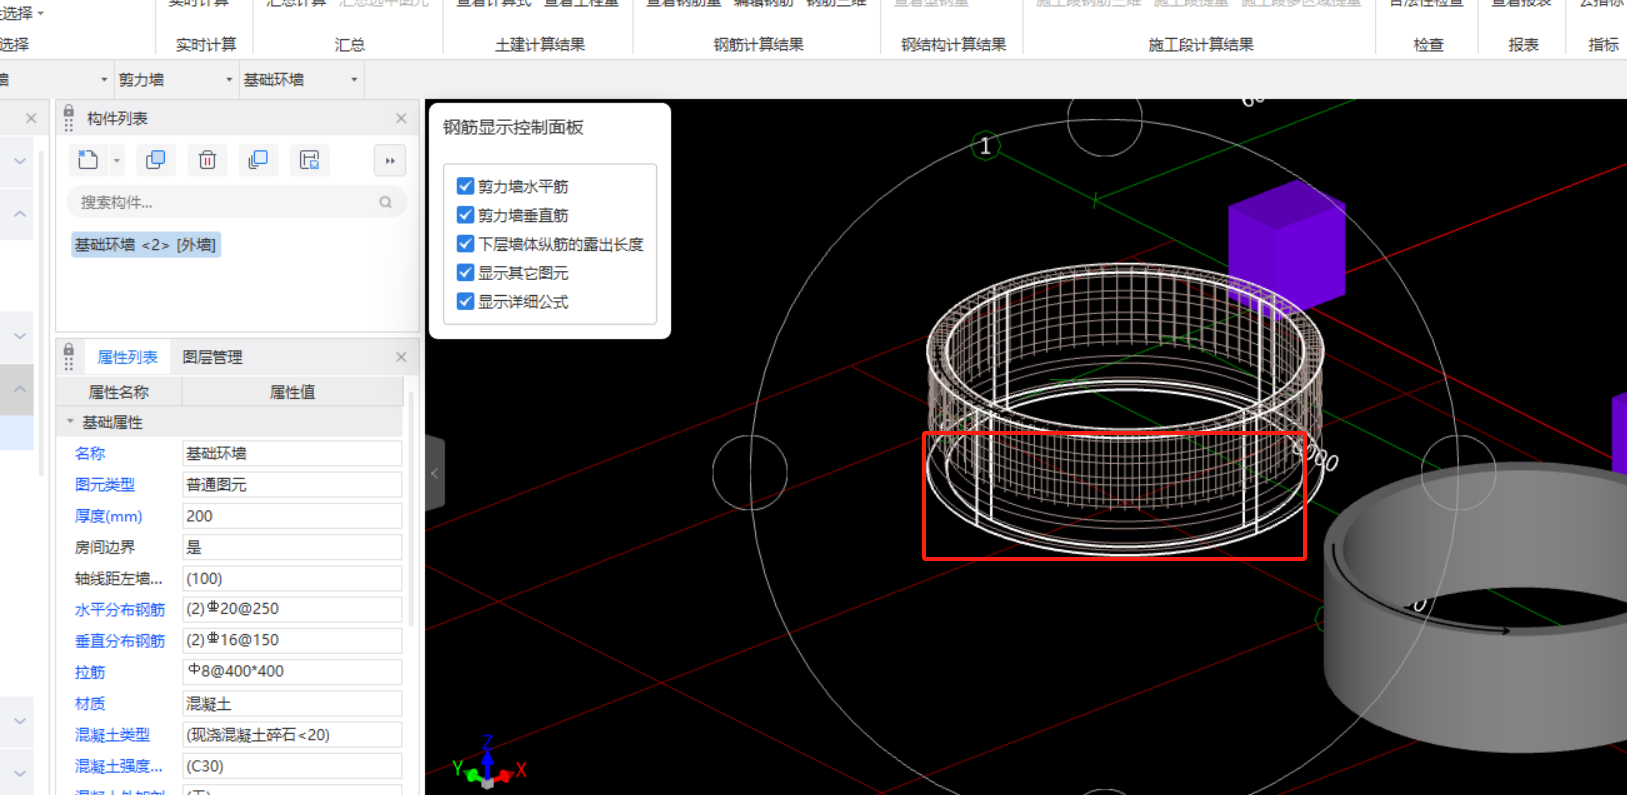Click the new component icon in 构件列表
The image size is (1627, 795).
tap(88, 160)
